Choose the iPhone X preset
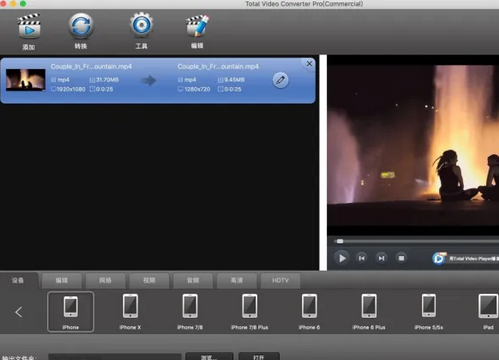This screenshot has height=360, width=499. (x=130, y=312)
